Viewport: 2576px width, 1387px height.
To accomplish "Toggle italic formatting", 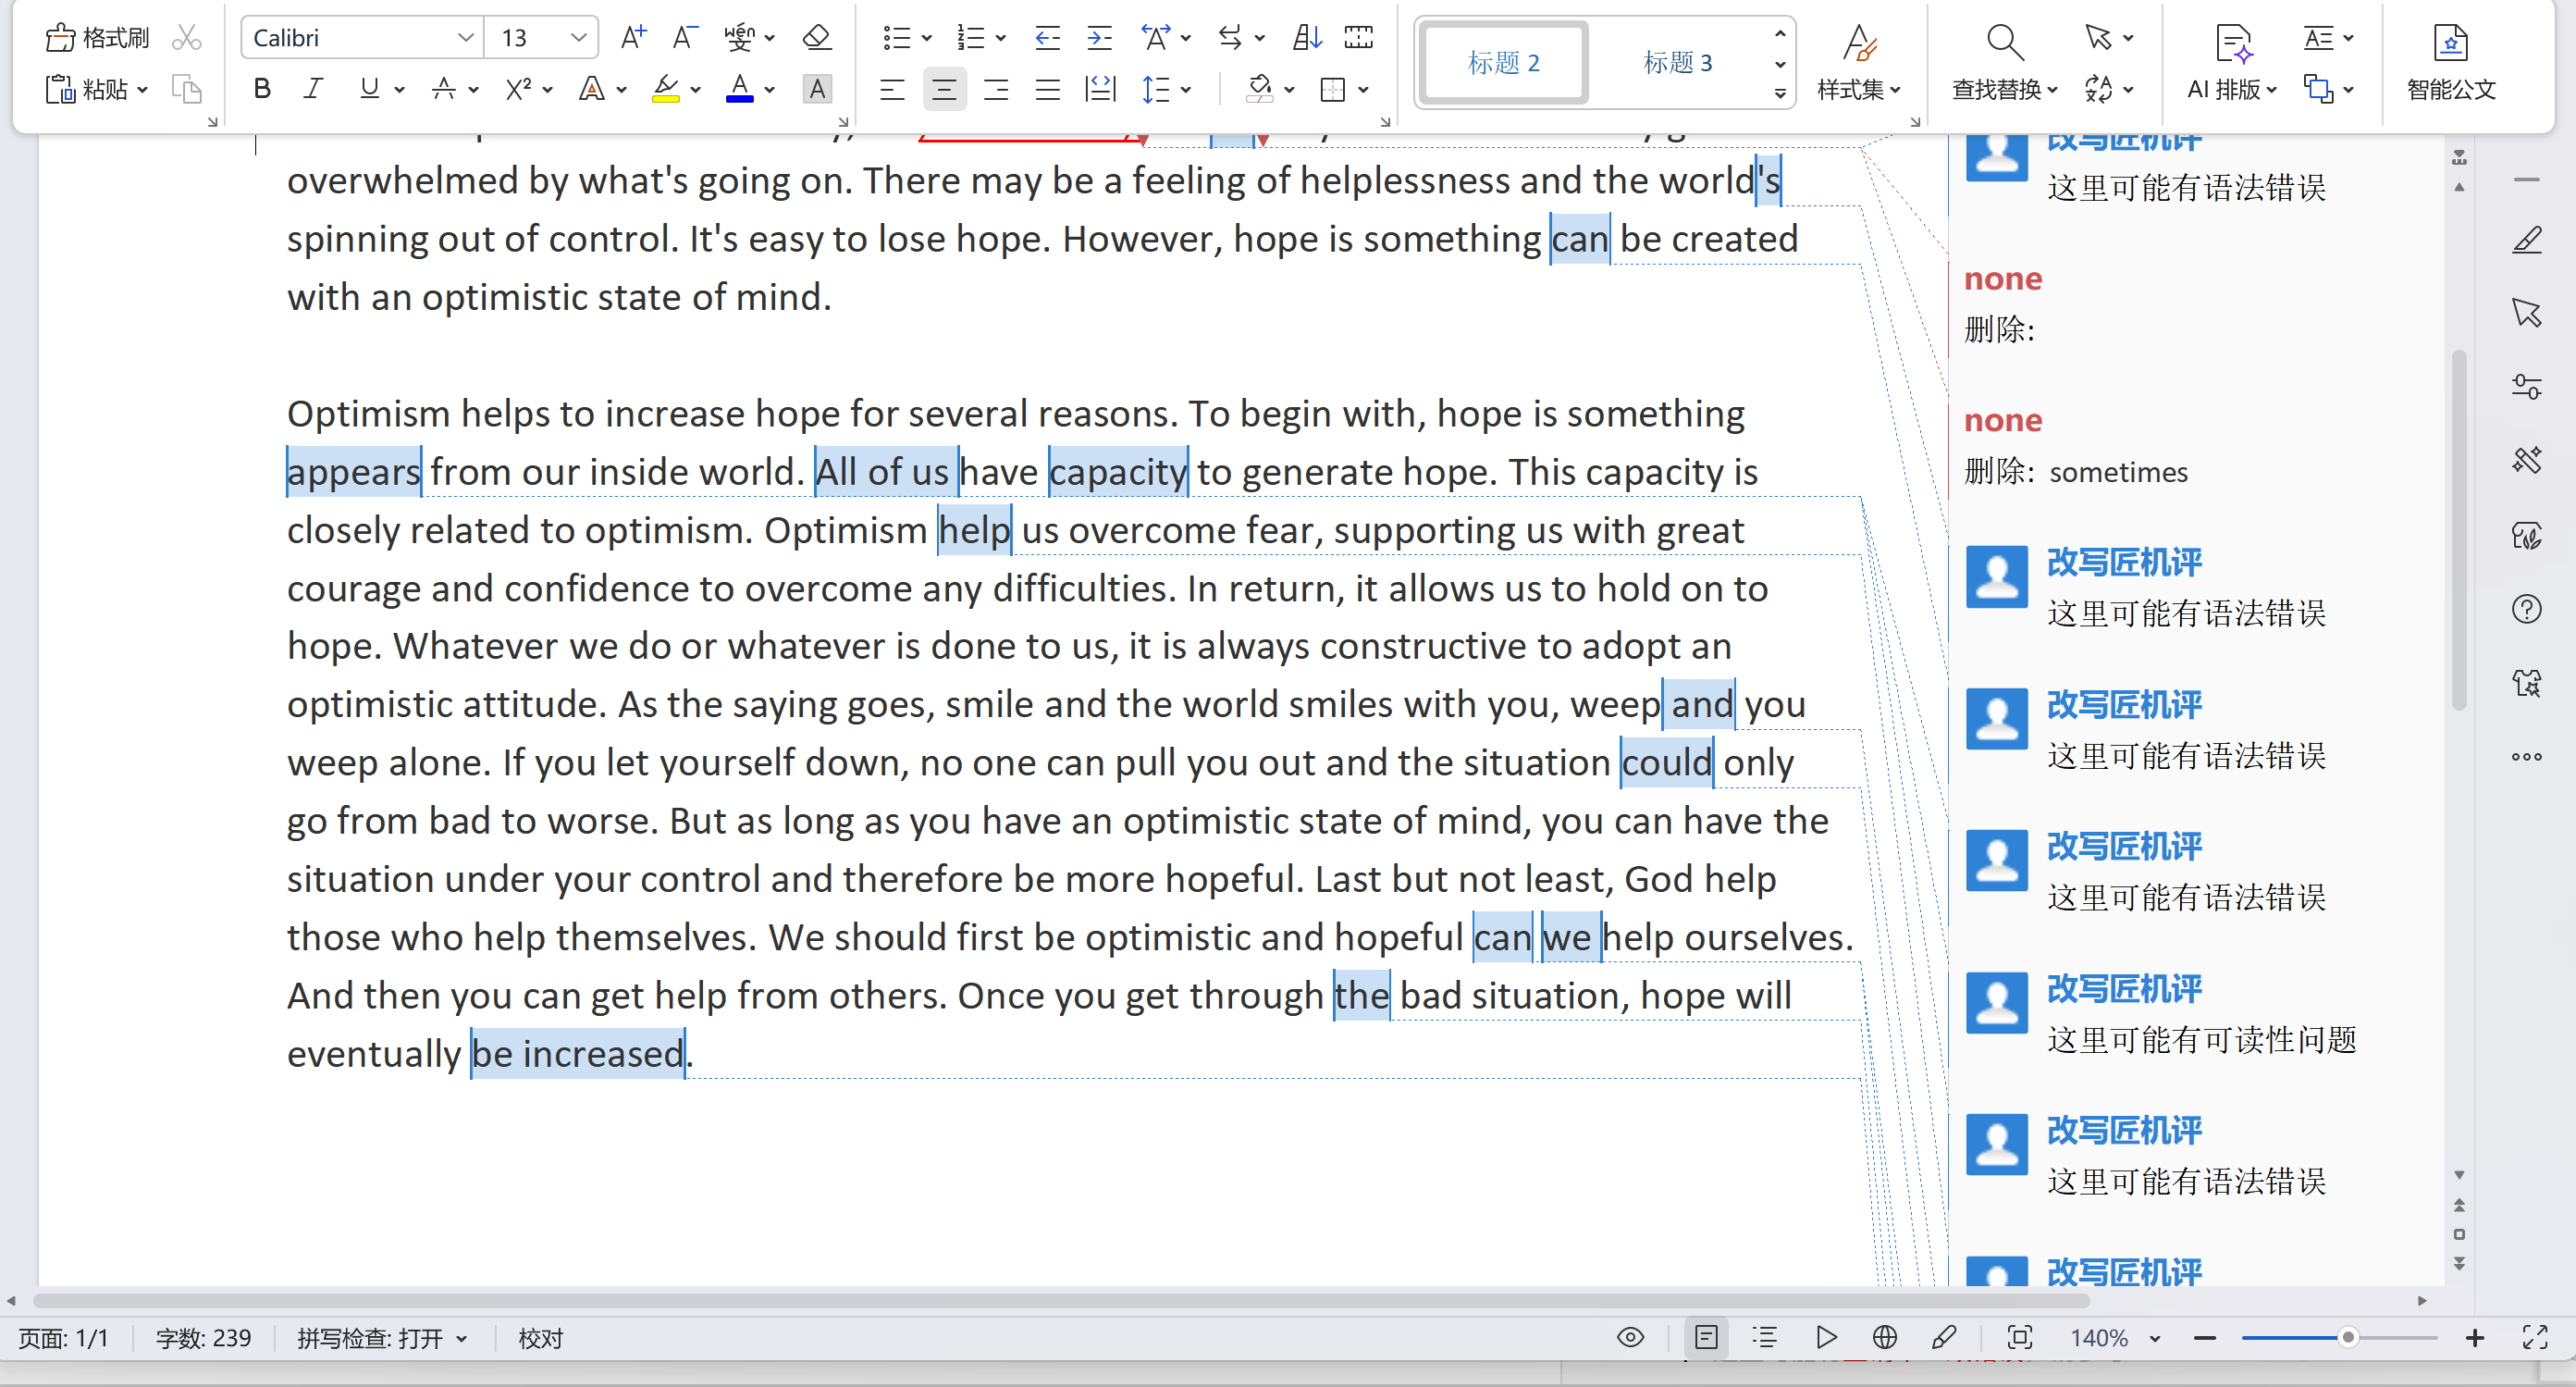I will pos(313,89).
